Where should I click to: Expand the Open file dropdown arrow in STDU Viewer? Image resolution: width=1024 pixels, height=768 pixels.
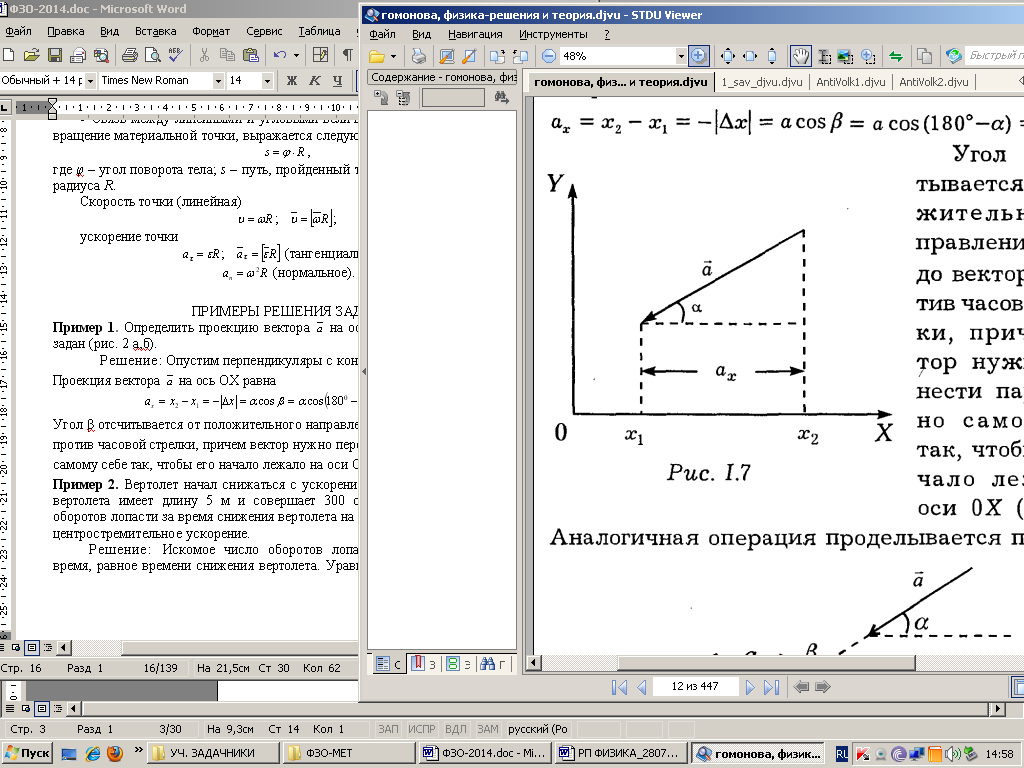(393, 57)
